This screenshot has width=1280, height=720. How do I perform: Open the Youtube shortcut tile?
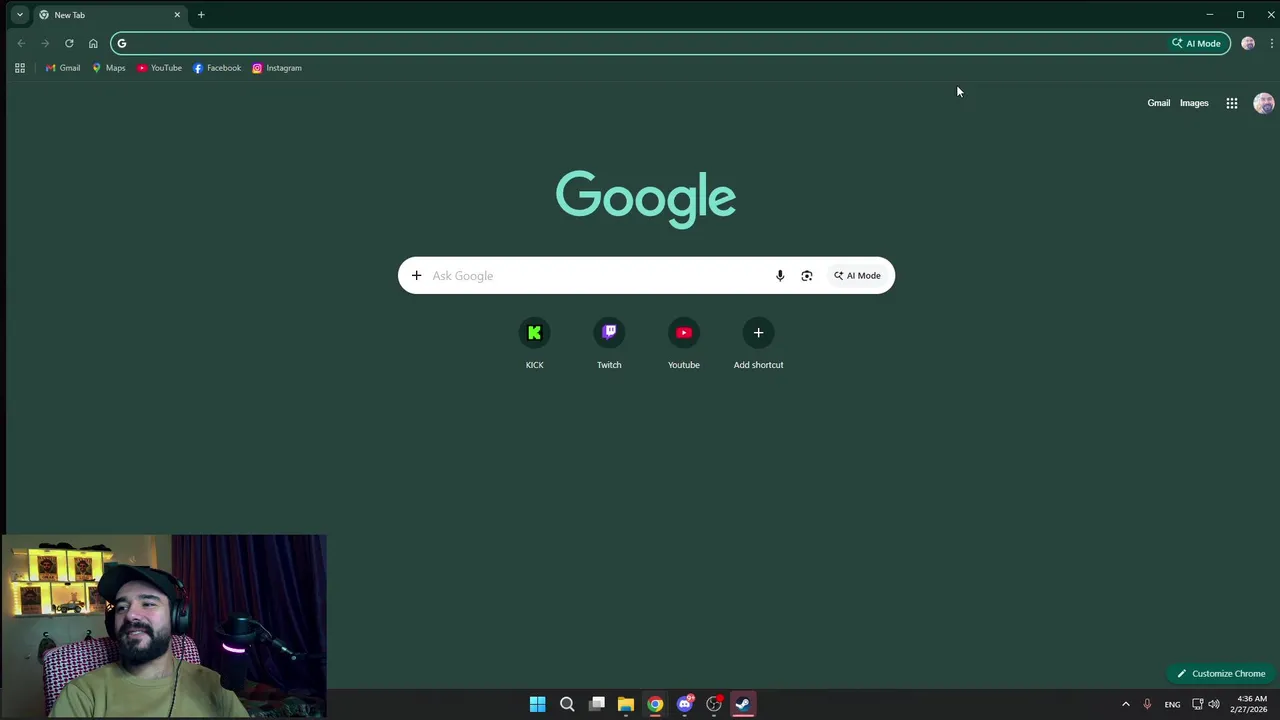[684, 344]
